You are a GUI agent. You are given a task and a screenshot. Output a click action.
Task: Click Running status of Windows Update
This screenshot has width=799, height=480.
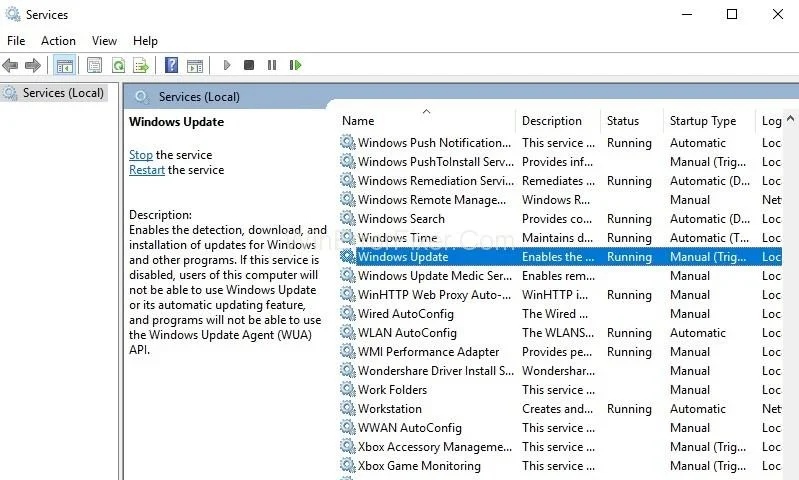coord(629,257)
